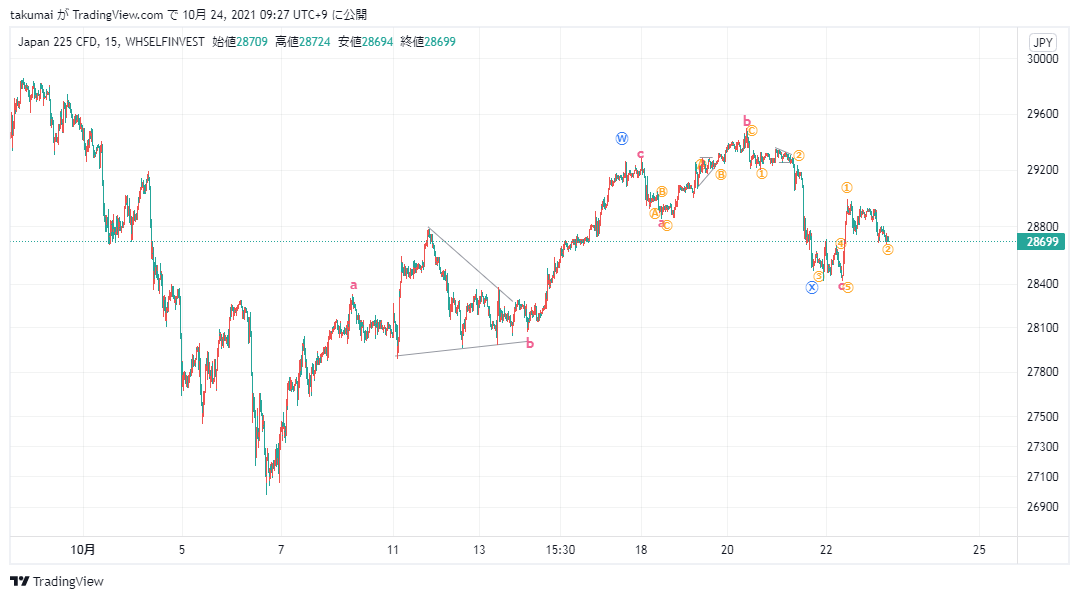Click the orange circled 2 beside current price
Image resolution: width=1079 pixels, height=599 pixels.
(888, 249)
